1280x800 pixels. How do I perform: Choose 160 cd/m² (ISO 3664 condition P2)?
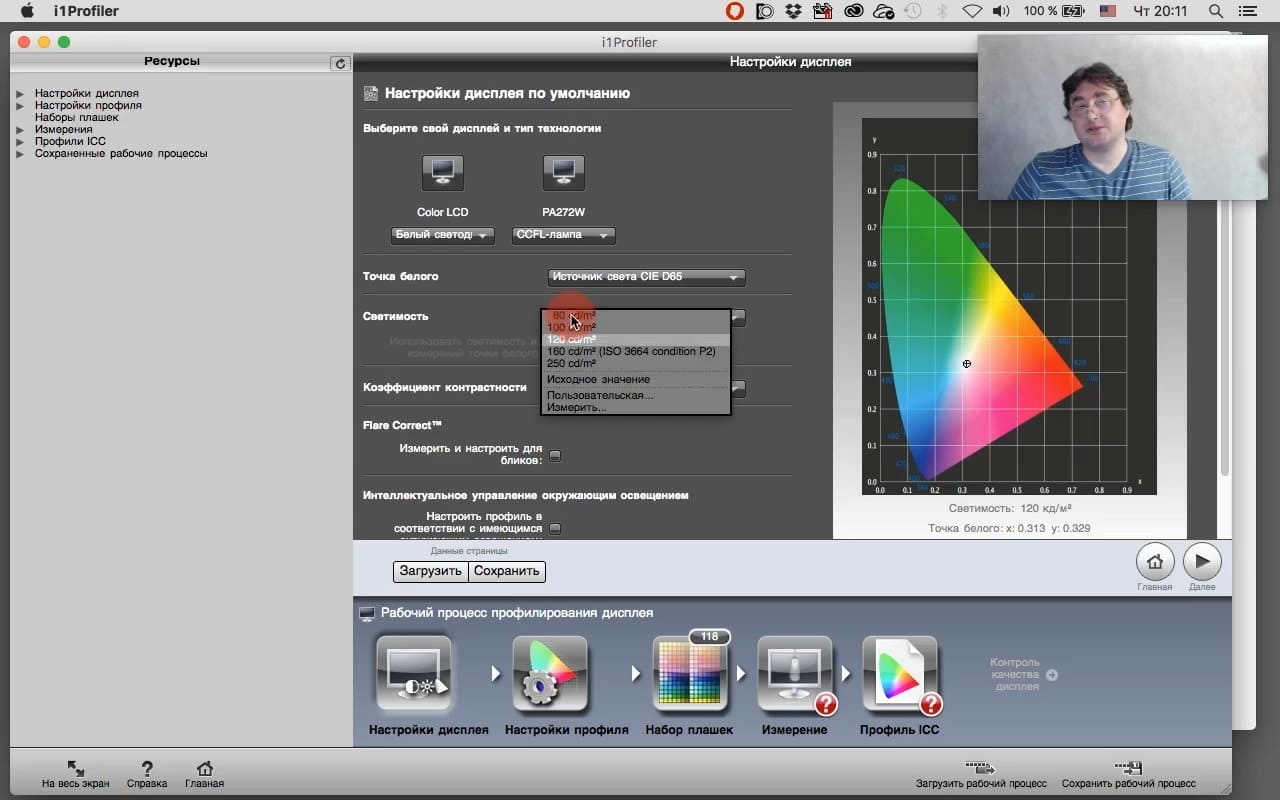[636, 351]
